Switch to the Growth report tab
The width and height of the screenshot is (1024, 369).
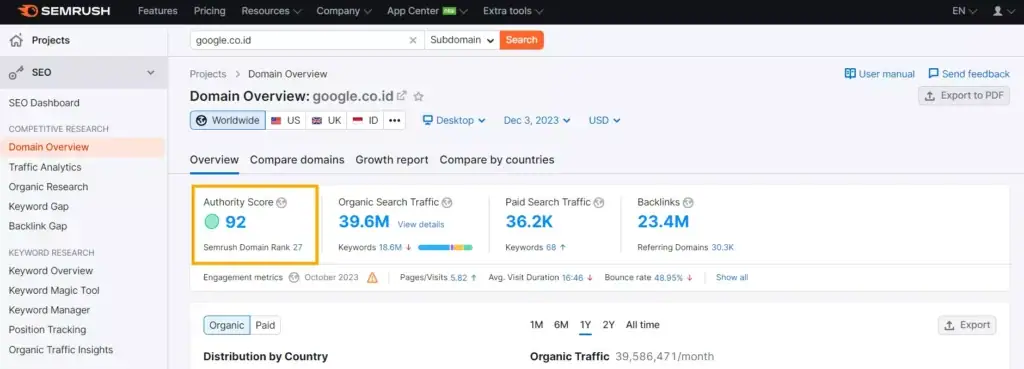pos(392,160)
